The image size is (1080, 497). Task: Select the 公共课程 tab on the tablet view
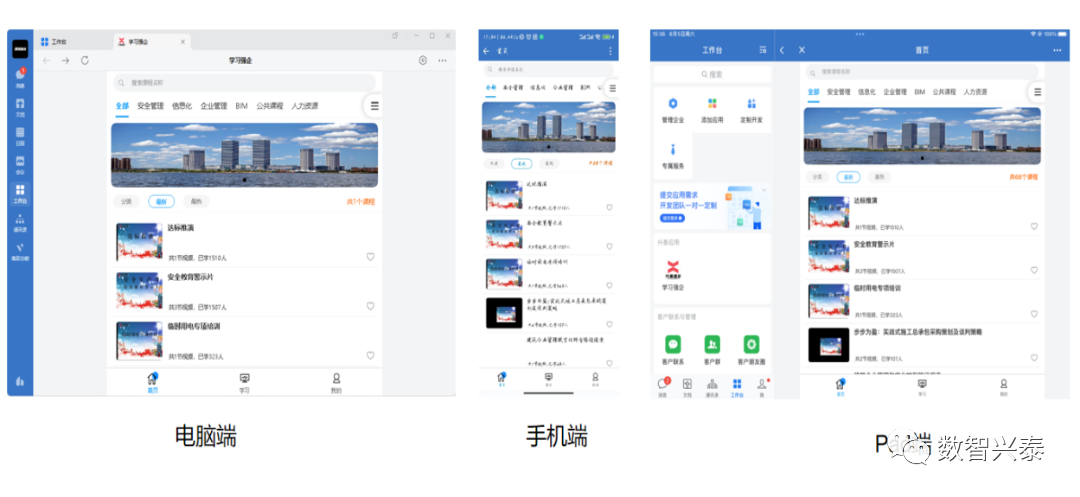click(x=944, y=92)
